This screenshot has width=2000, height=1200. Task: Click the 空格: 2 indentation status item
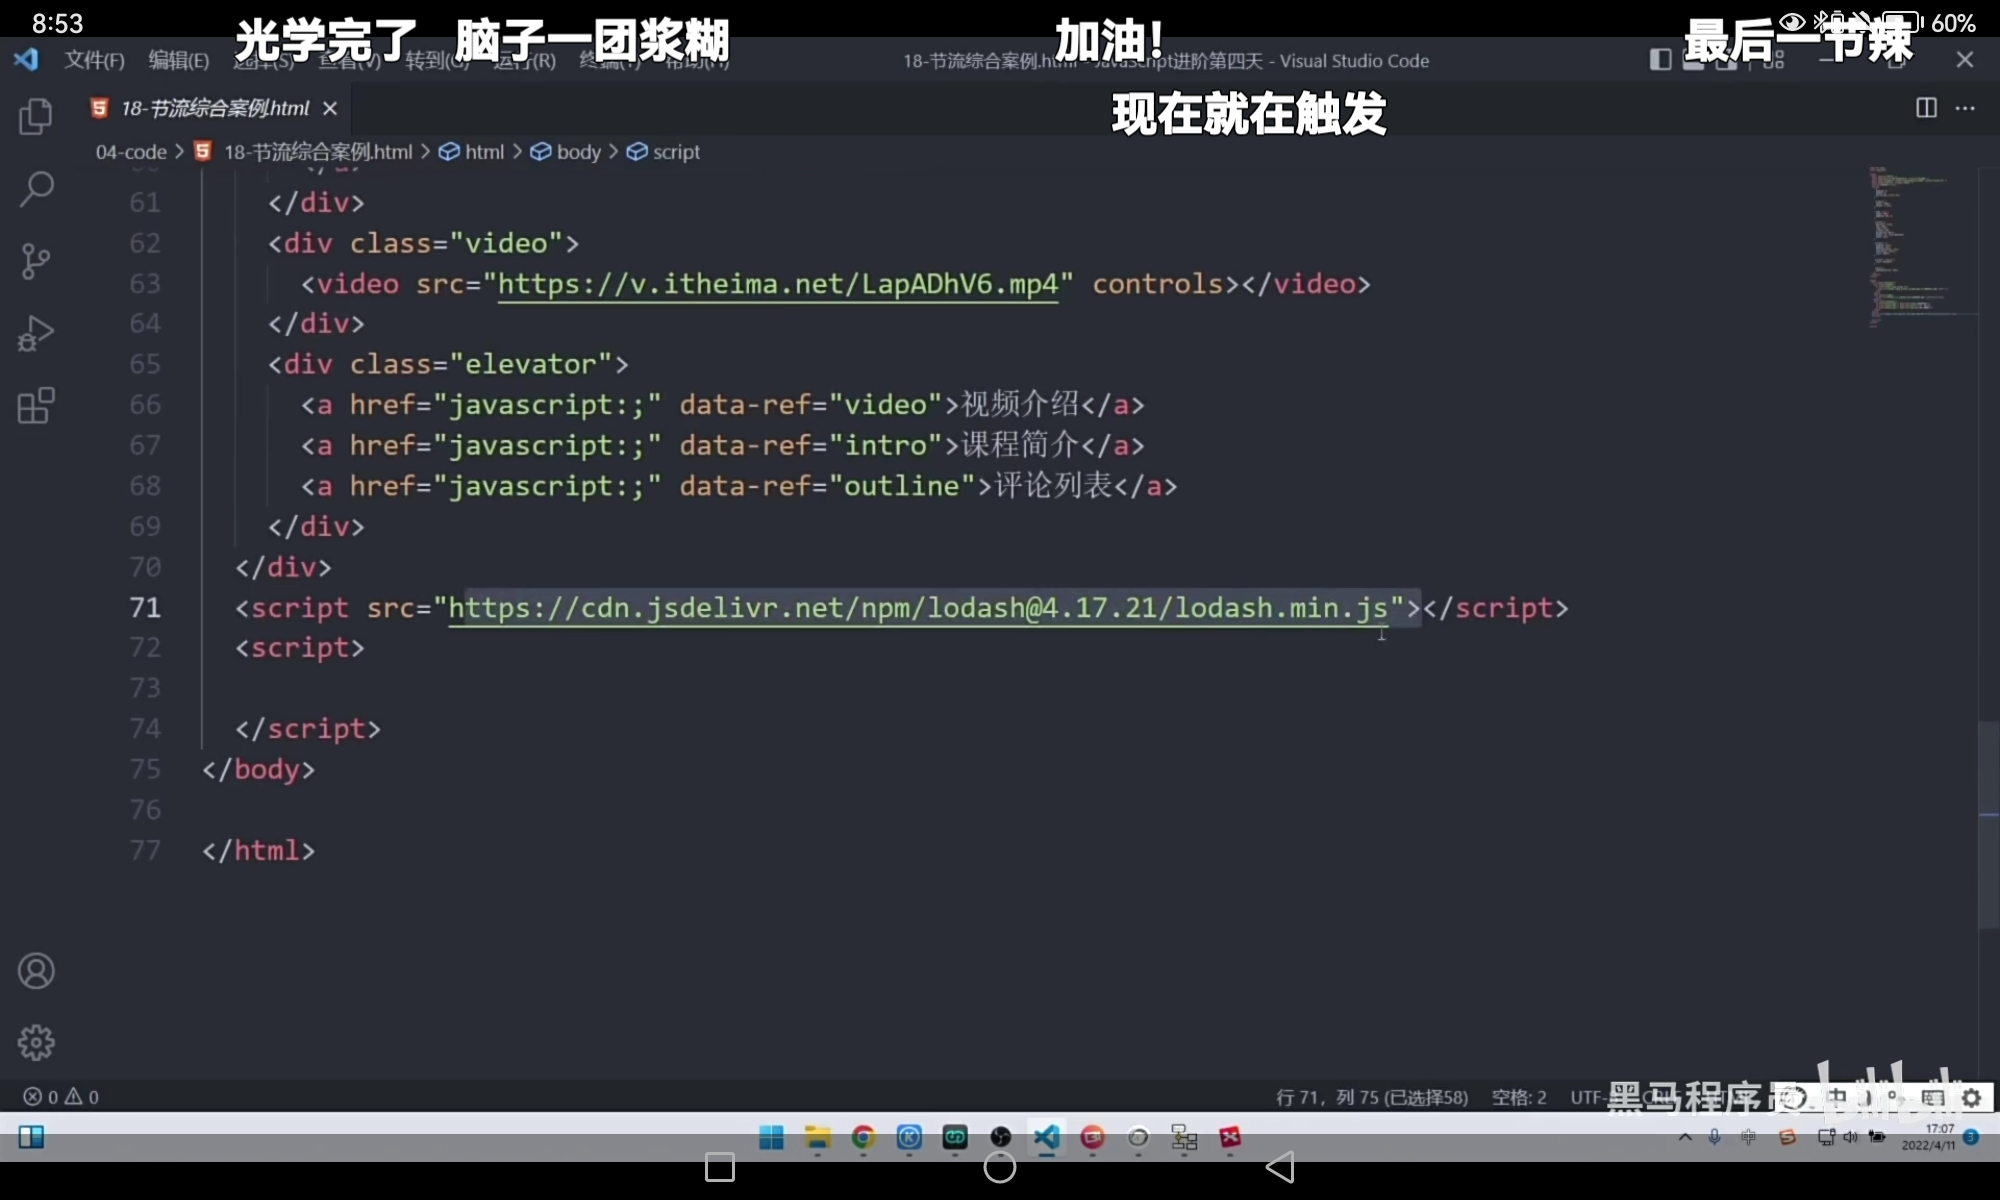click(1518, 1097)
